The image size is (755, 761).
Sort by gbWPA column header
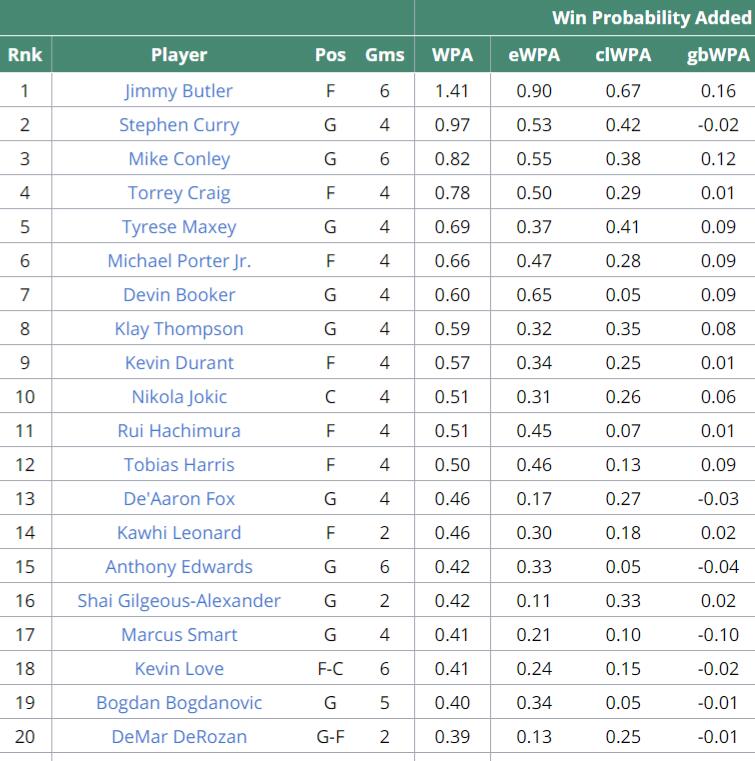point(718,55)
